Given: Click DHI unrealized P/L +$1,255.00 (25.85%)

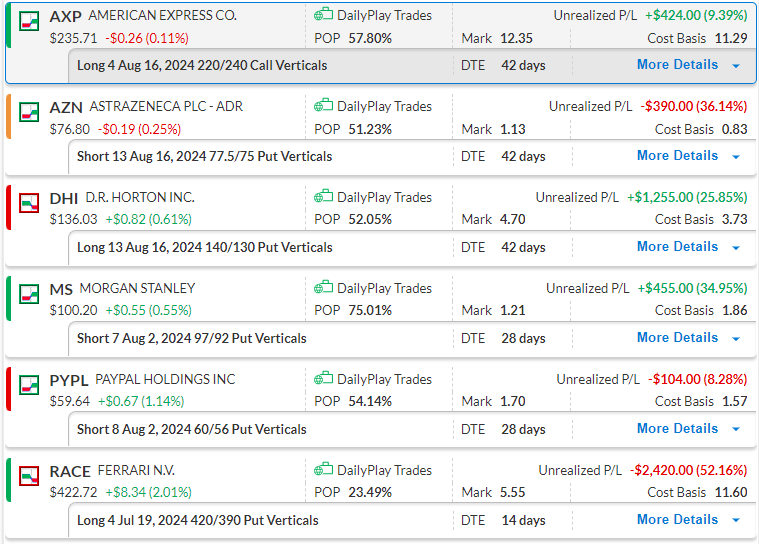Looking at the screenshot, I should click(x=687, y=197).
